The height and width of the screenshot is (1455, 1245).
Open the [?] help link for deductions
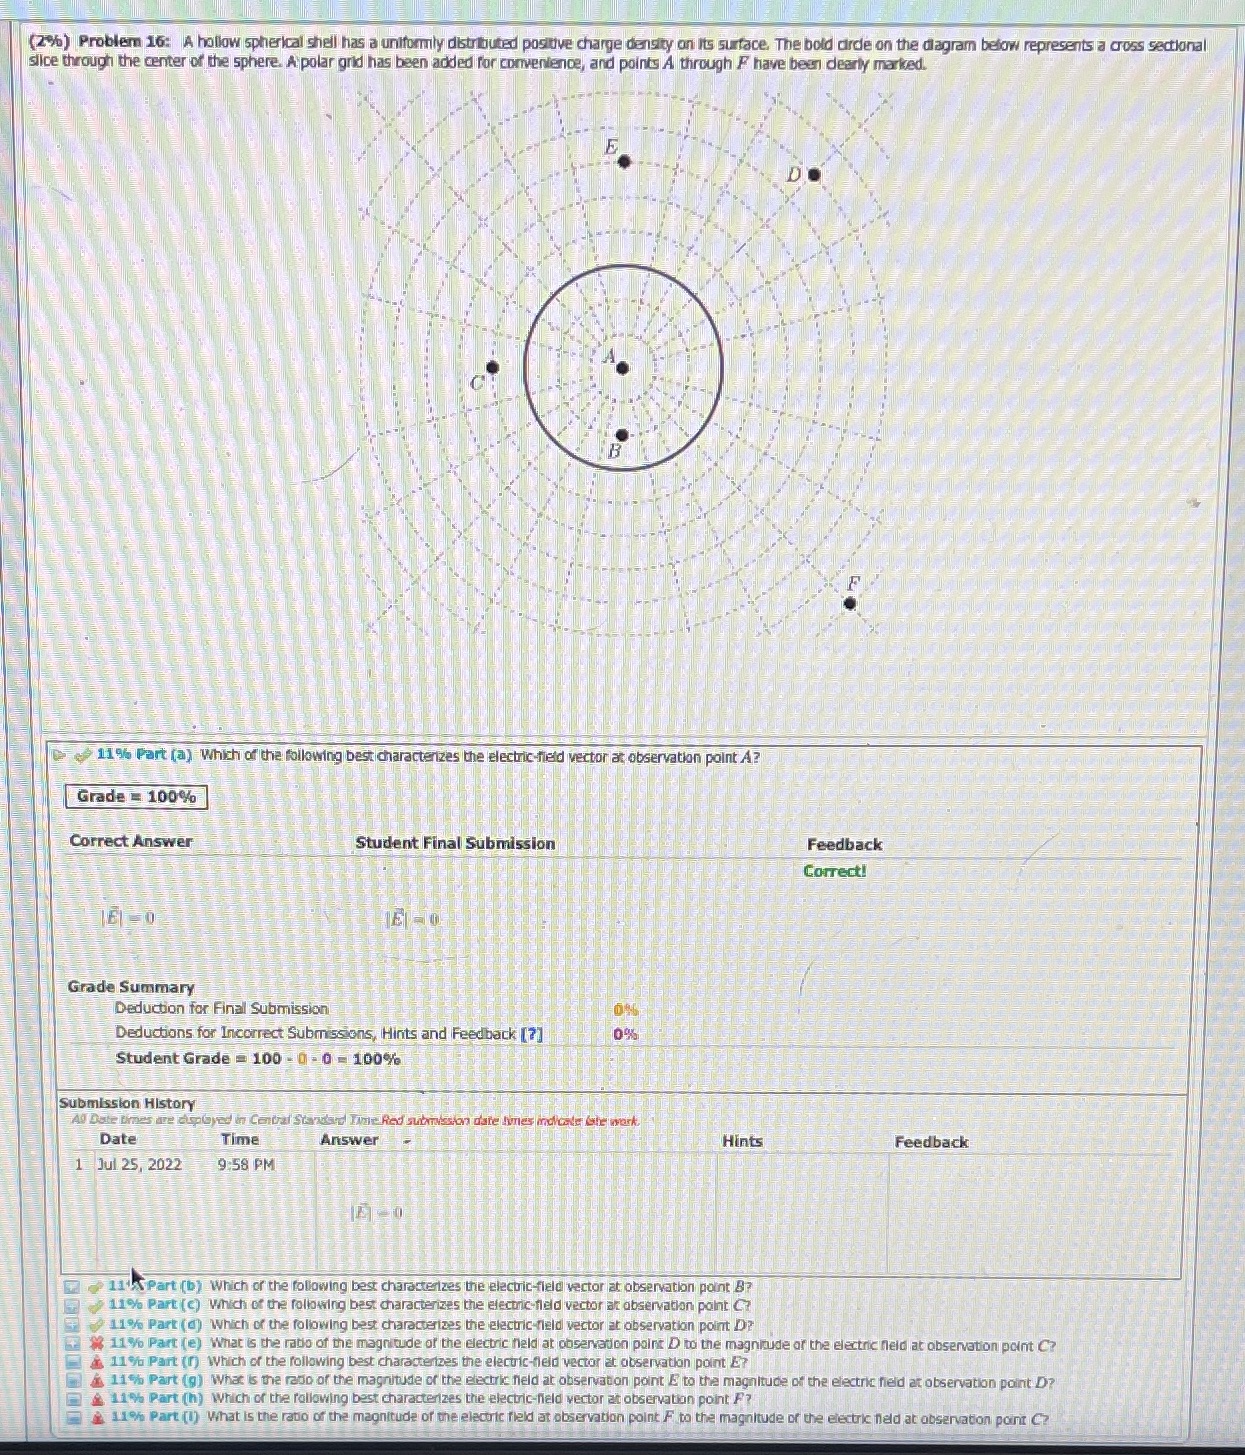[531, 1034]
